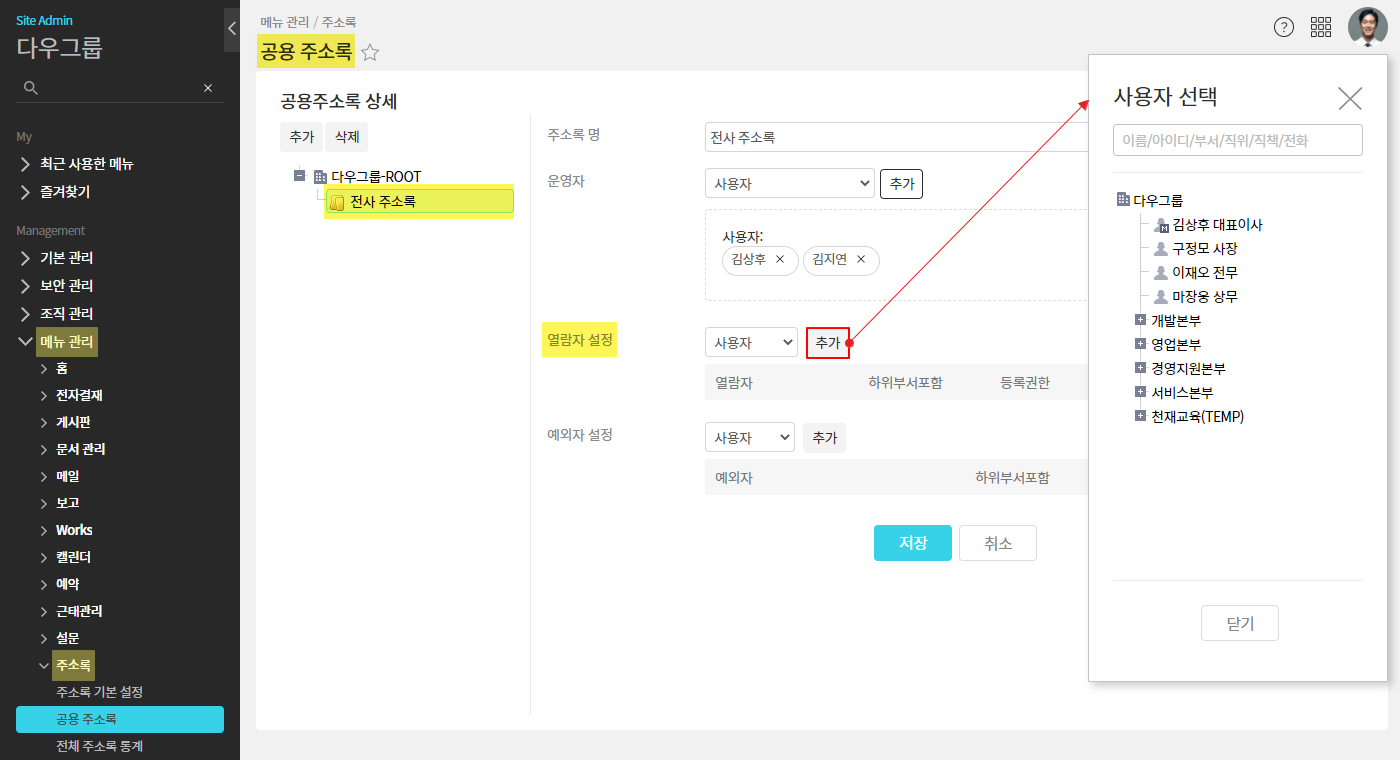Collapse the left sidebar with arrow
1400x760 pixels.
[232, 29]
